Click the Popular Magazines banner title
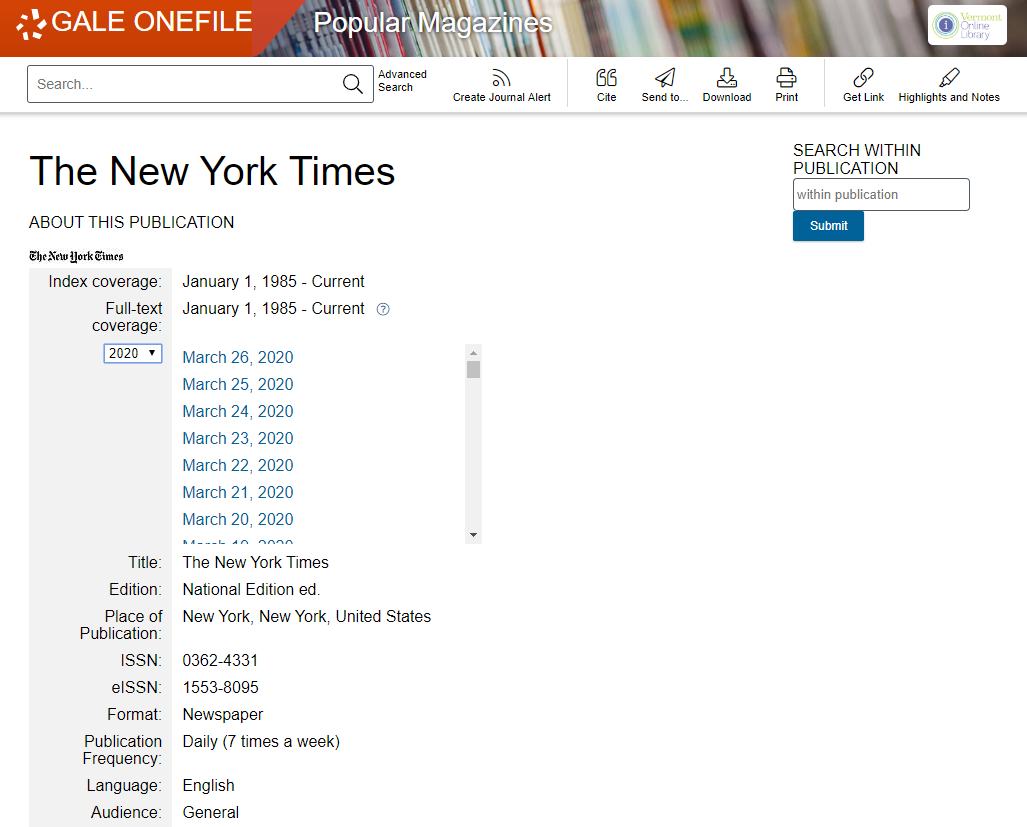1027x827 pixels. click(433, 23)
